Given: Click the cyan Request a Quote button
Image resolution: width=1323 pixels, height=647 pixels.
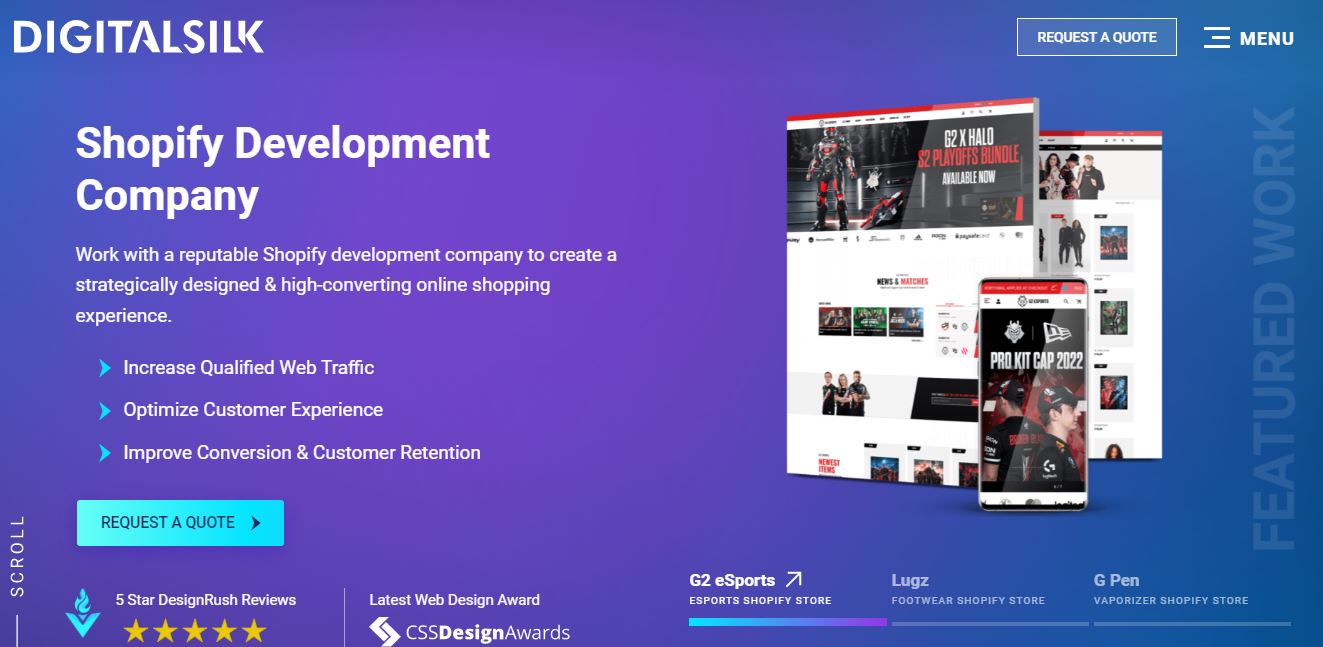Looking at the screenshot, I should [x=180, y=523].
